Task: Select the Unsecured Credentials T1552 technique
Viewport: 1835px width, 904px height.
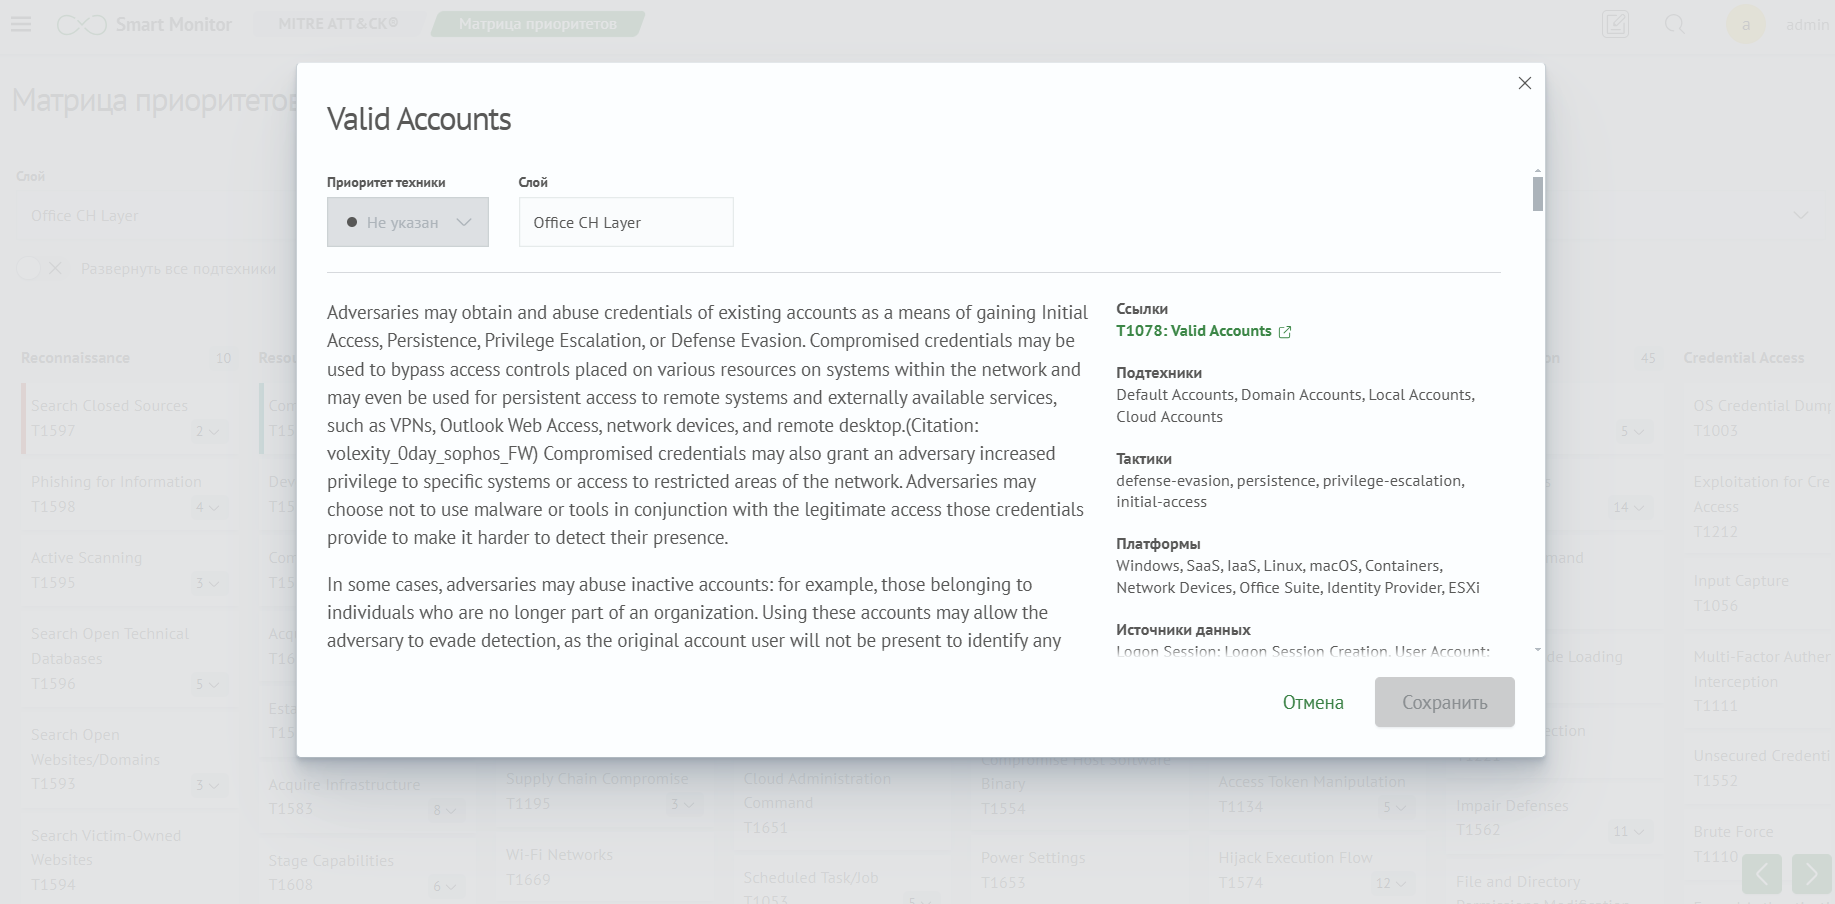Action: [x=1760, y=768]
